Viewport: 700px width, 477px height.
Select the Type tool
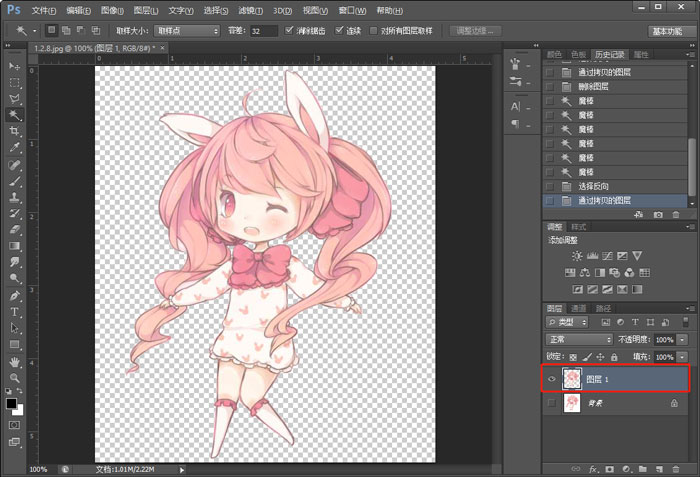pos(15,311)
